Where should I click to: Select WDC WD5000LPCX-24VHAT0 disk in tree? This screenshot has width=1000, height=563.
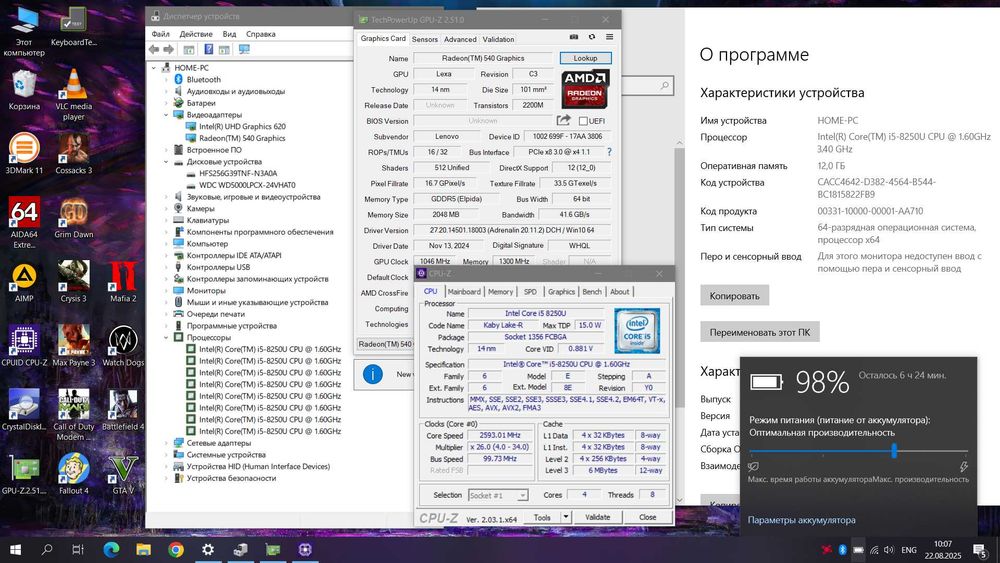[247, 185]
